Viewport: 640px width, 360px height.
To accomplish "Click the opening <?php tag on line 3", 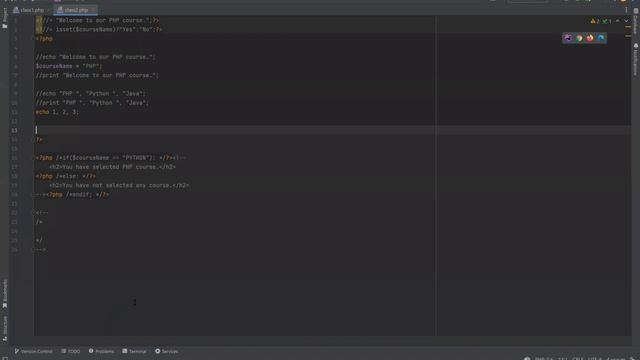I will pyautogui.click(x=44, y=39).
